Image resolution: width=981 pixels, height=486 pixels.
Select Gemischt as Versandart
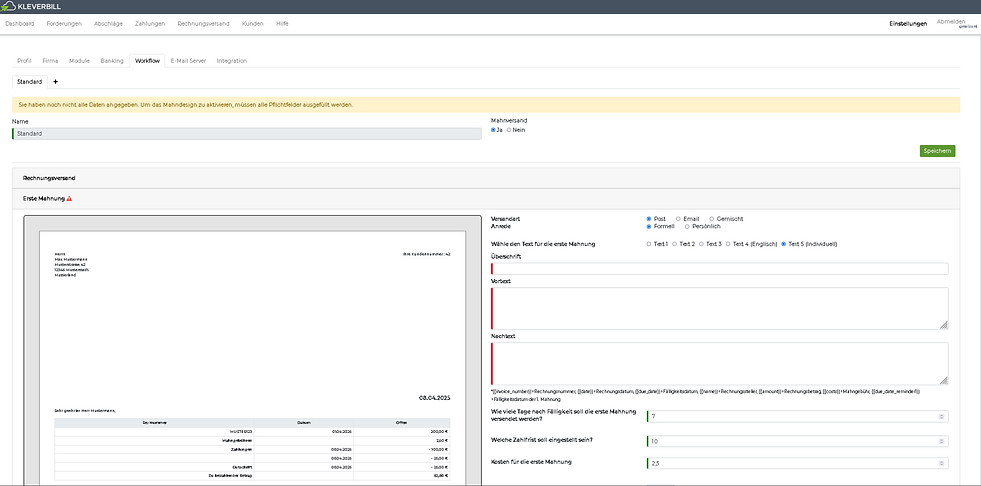coord(711,219)
